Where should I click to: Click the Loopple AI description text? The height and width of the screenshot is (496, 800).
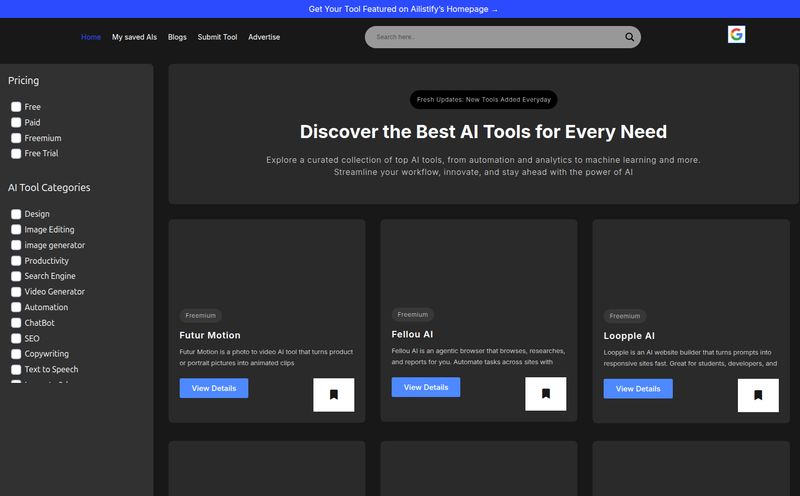690,358
